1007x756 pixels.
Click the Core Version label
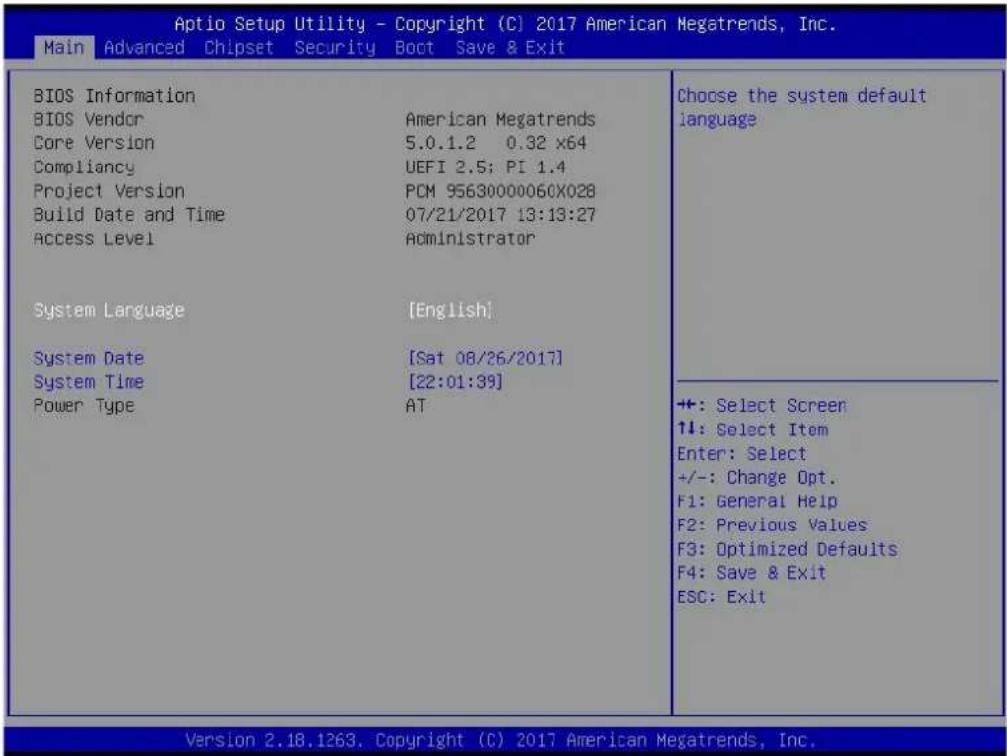pyautogui.click(x=94, y=143)
